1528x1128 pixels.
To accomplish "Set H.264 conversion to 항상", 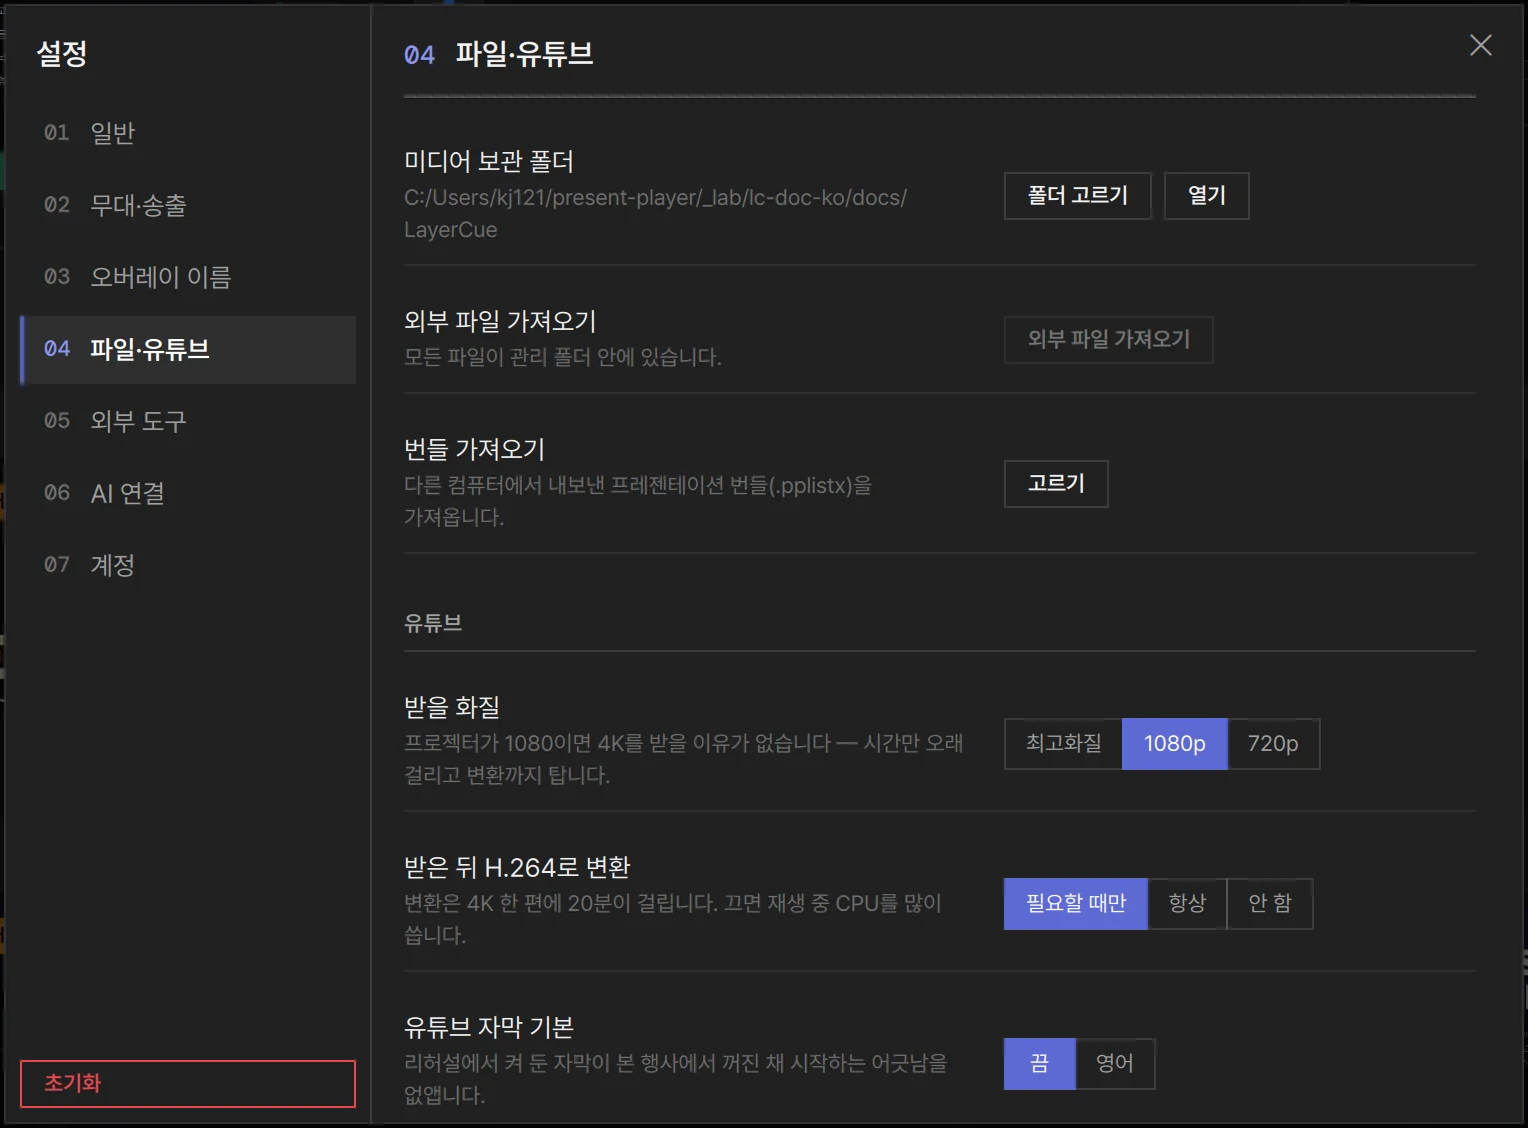I will point(1187,903).
